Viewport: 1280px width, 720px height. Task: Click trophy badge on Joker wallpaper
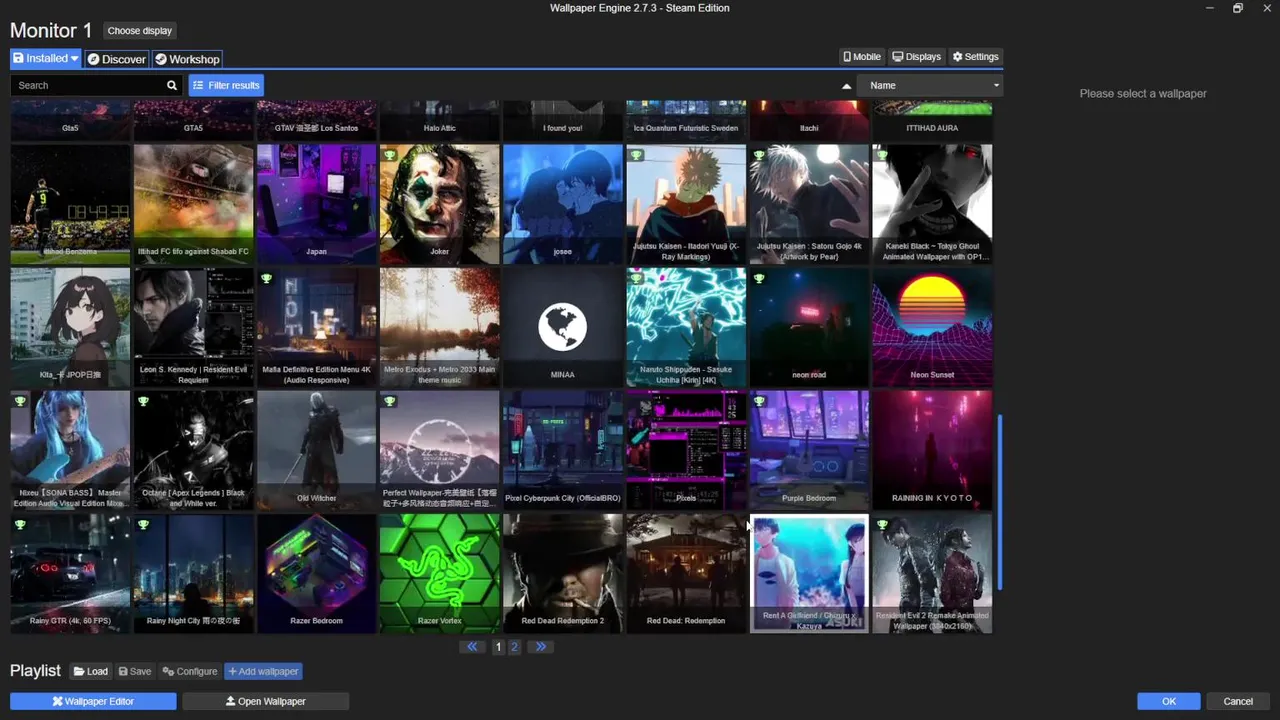pos(390,155)
